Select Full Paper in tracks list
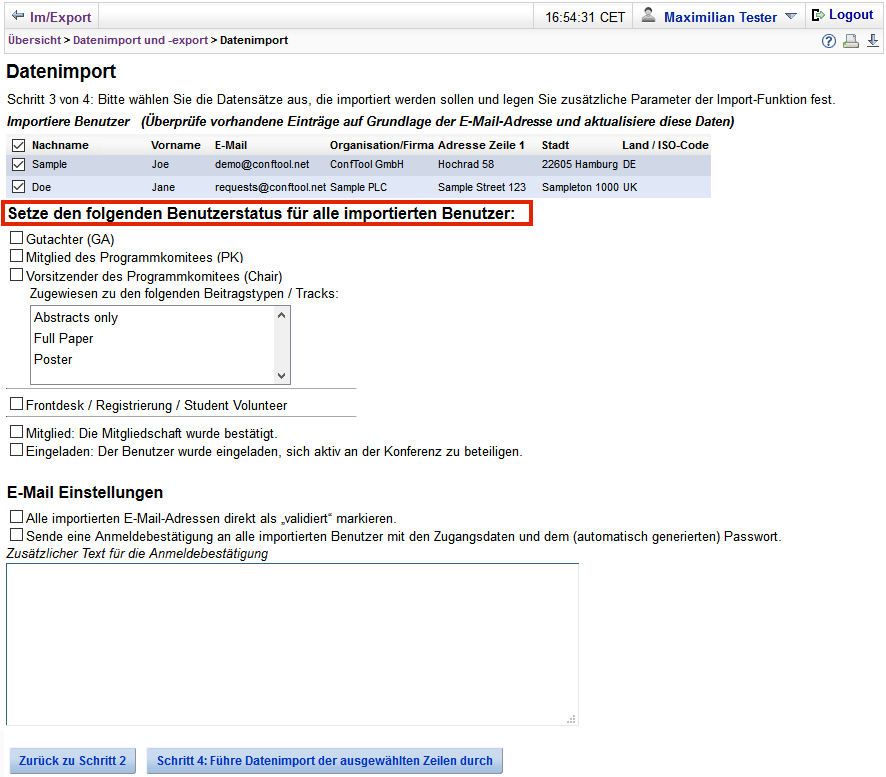This screenshot has height=777, width=886. pos(153,338)
